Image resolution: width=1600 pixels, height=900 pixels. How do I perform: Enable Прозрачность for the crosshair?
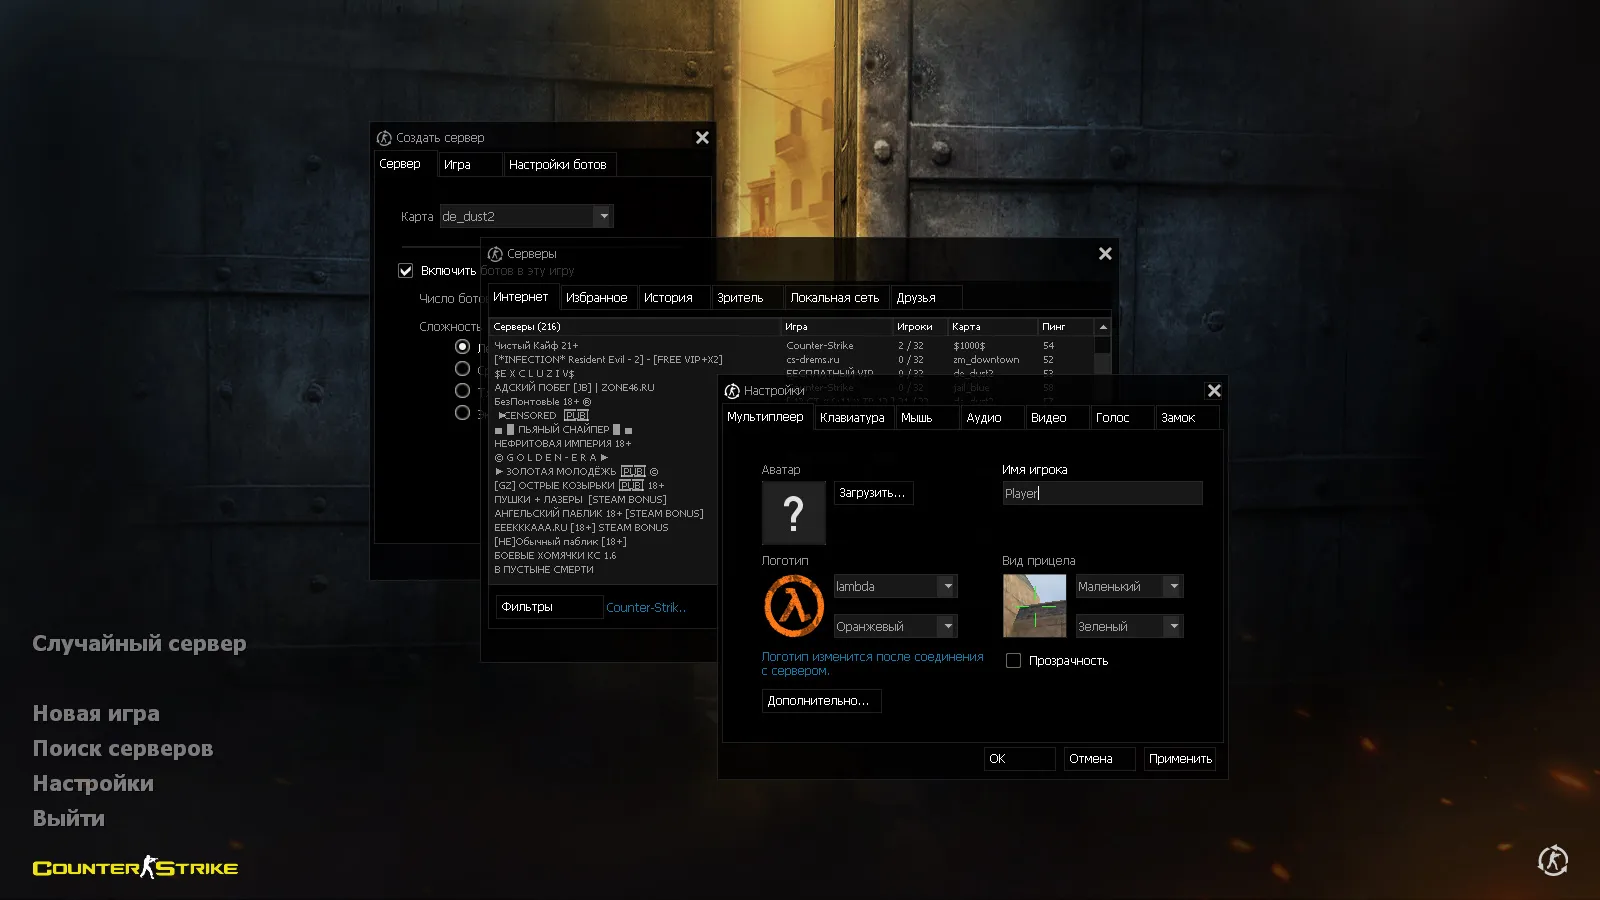pos(1013,660)
